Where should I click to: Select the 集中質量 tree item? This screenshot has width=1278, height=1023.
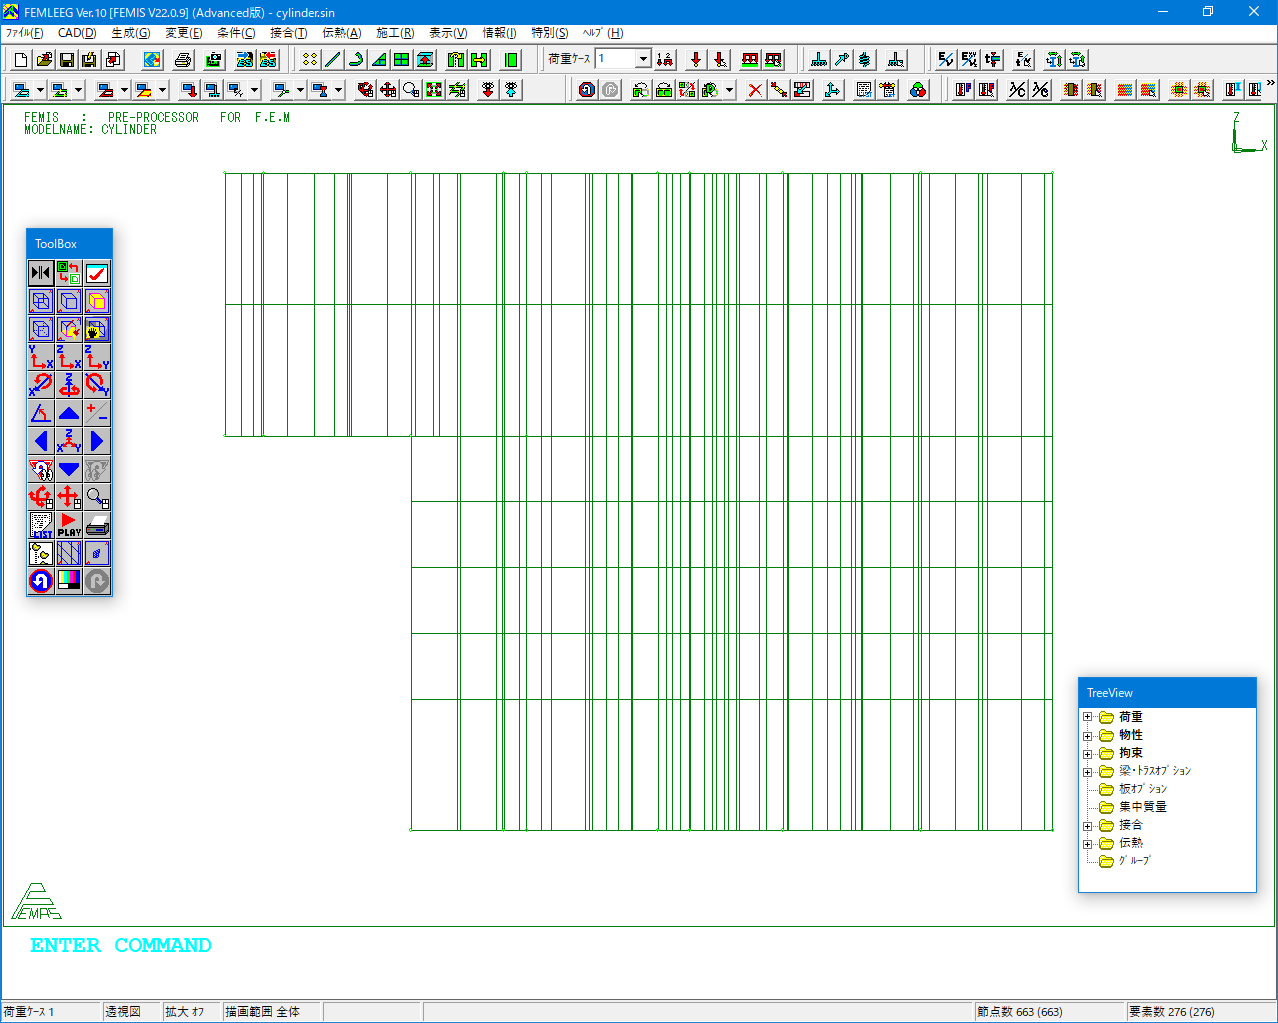coord(1142,807)
